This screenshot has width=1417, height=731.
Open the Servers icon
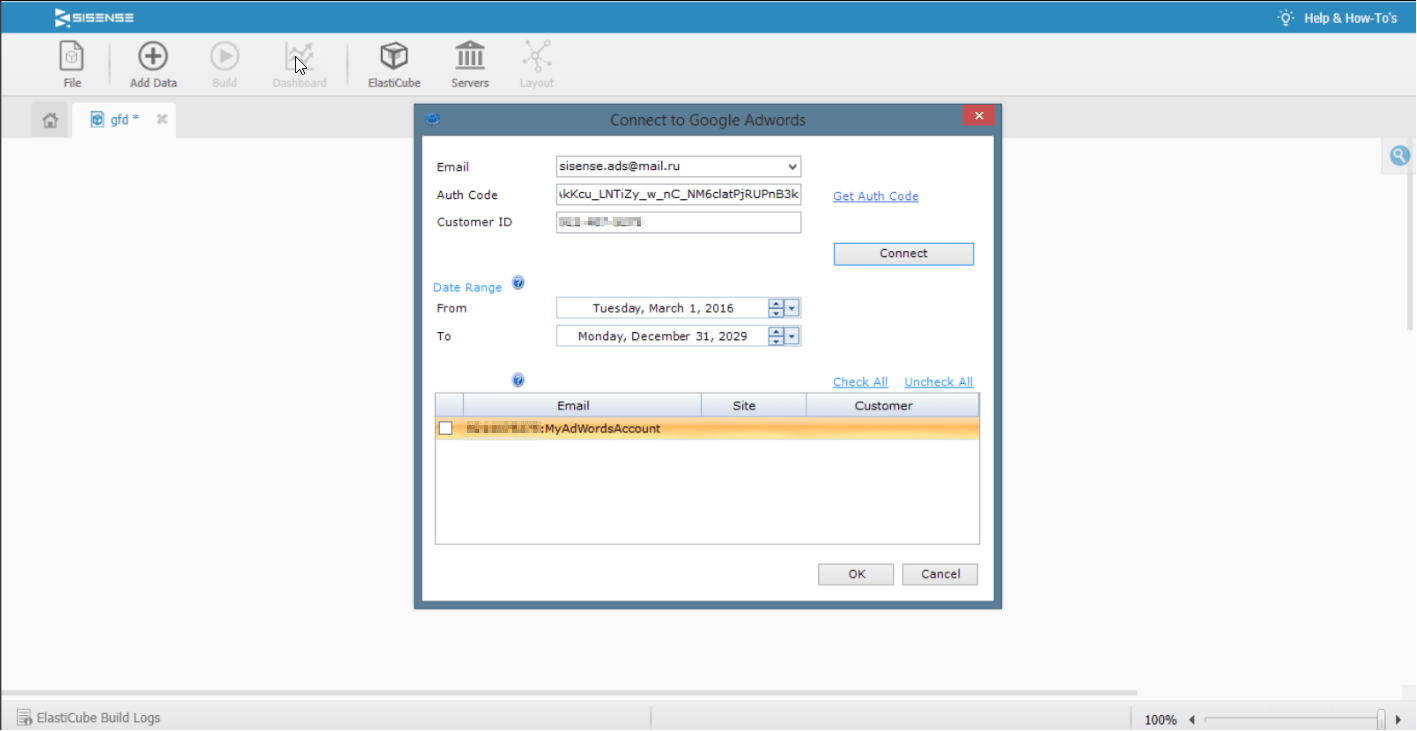pyautogui.click(x=469, y=56)
